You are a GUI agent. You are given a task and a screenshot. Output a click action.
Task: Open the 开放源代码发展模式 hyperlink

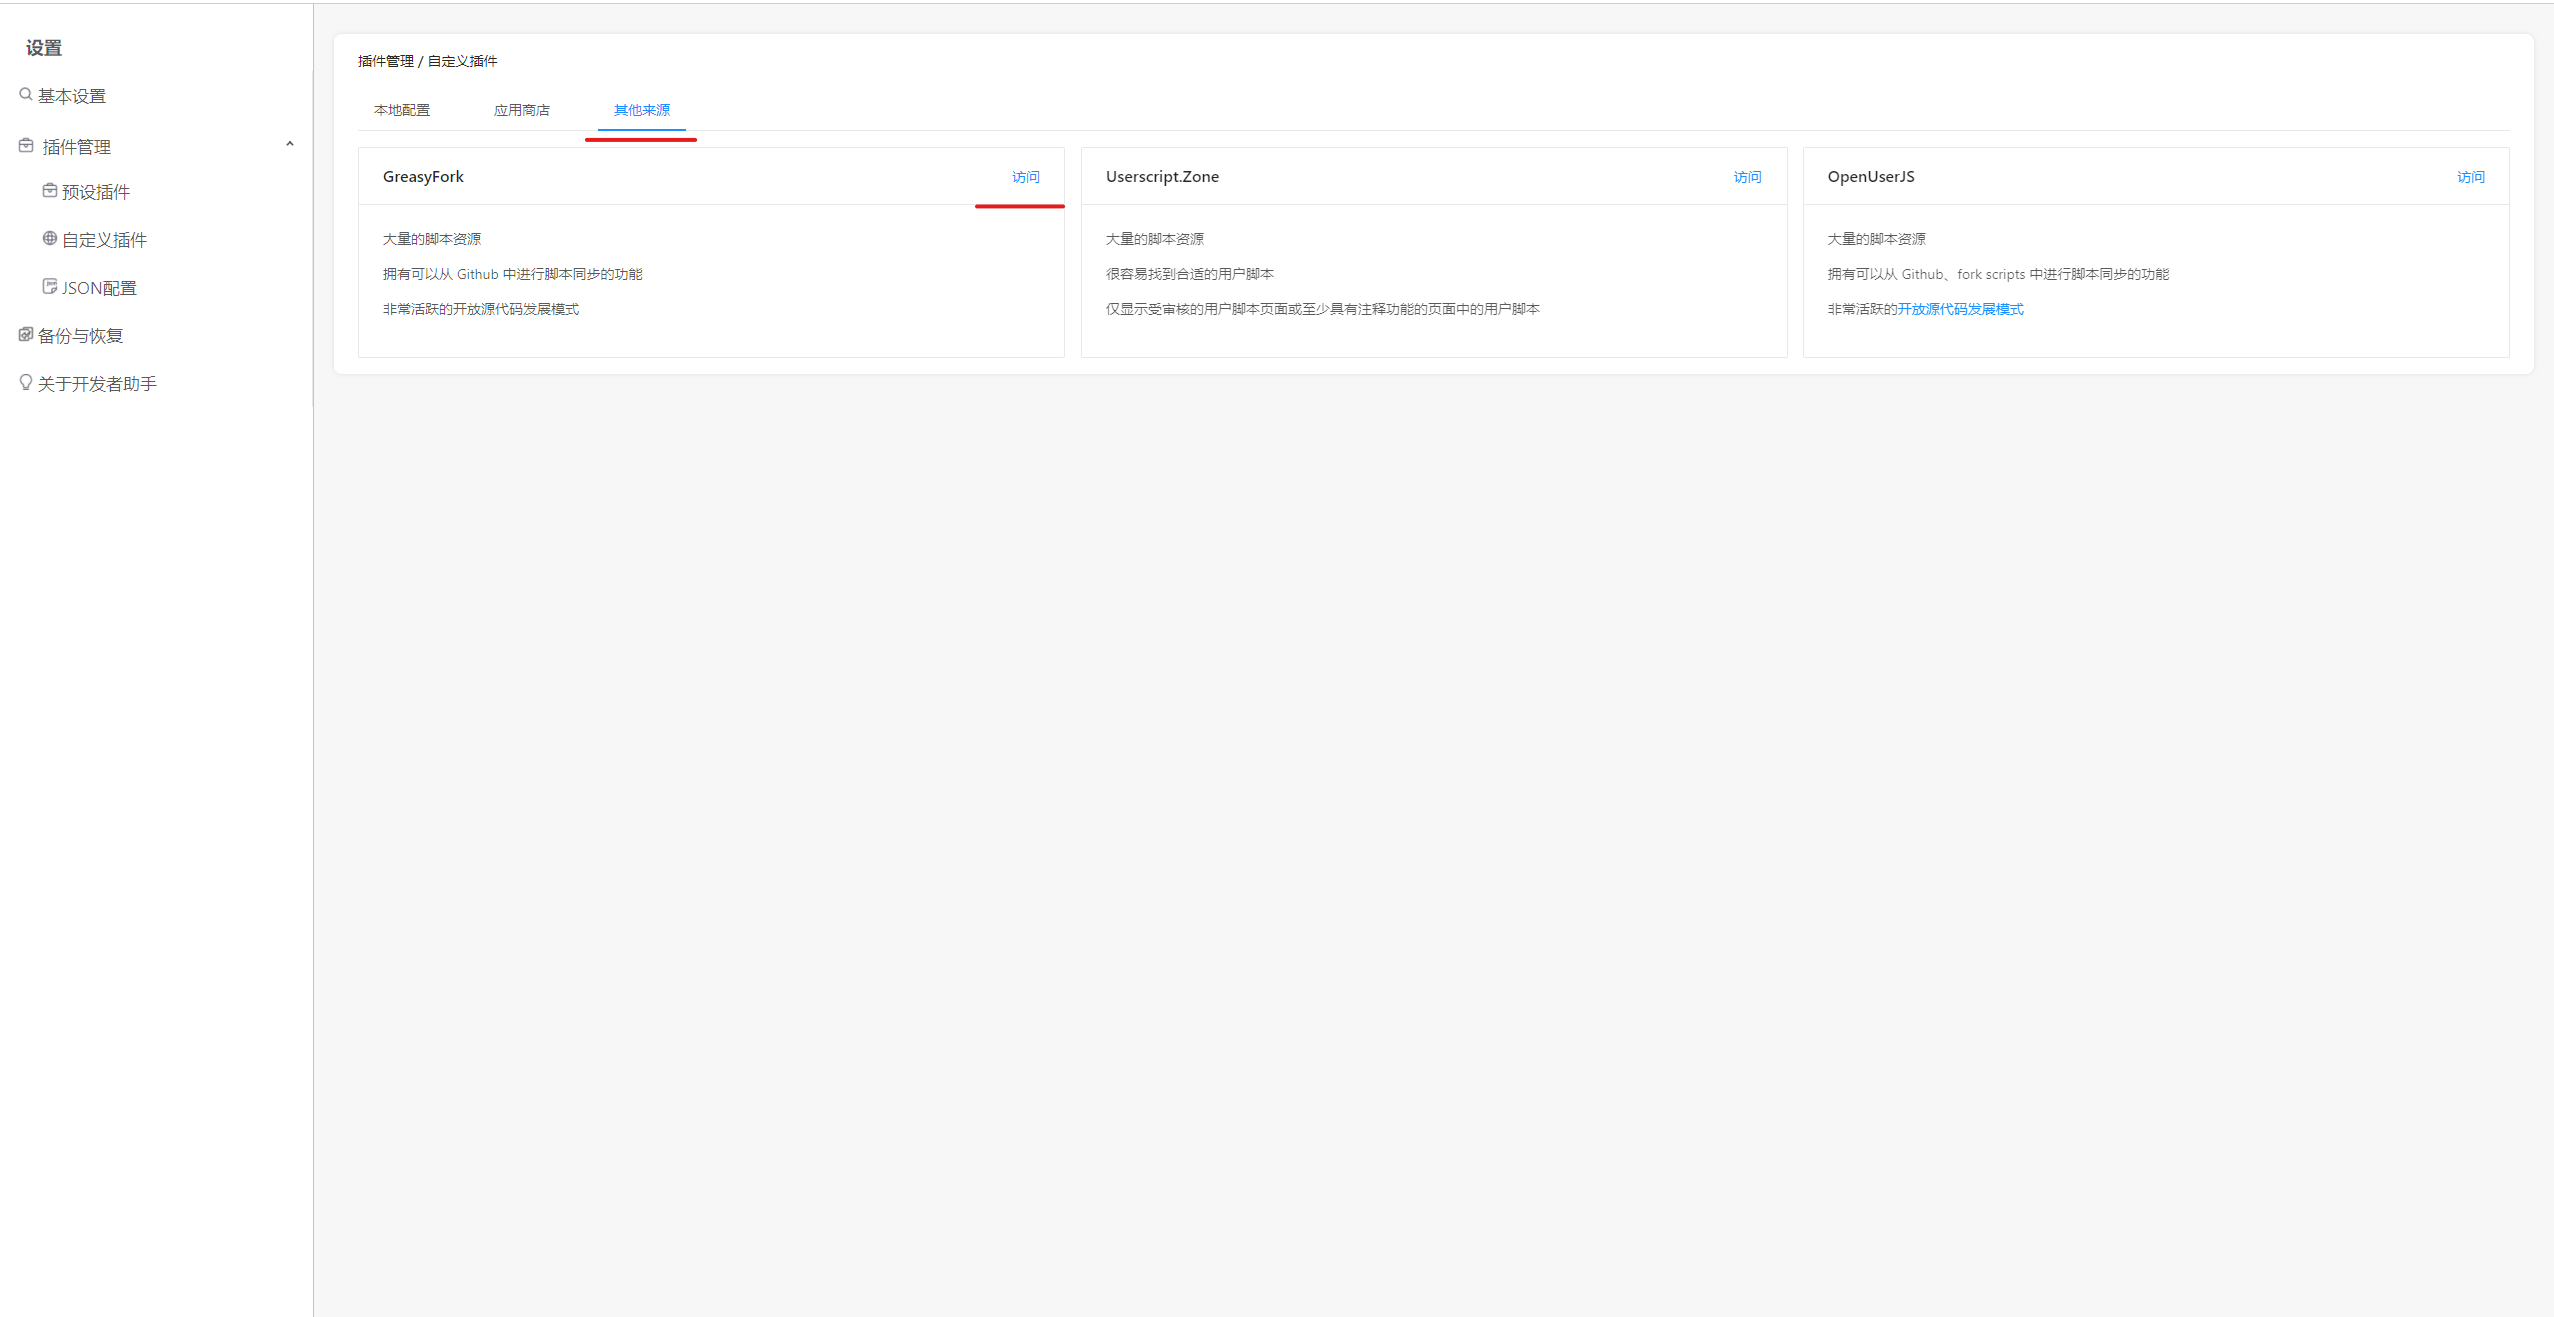tap(1960, 309)
